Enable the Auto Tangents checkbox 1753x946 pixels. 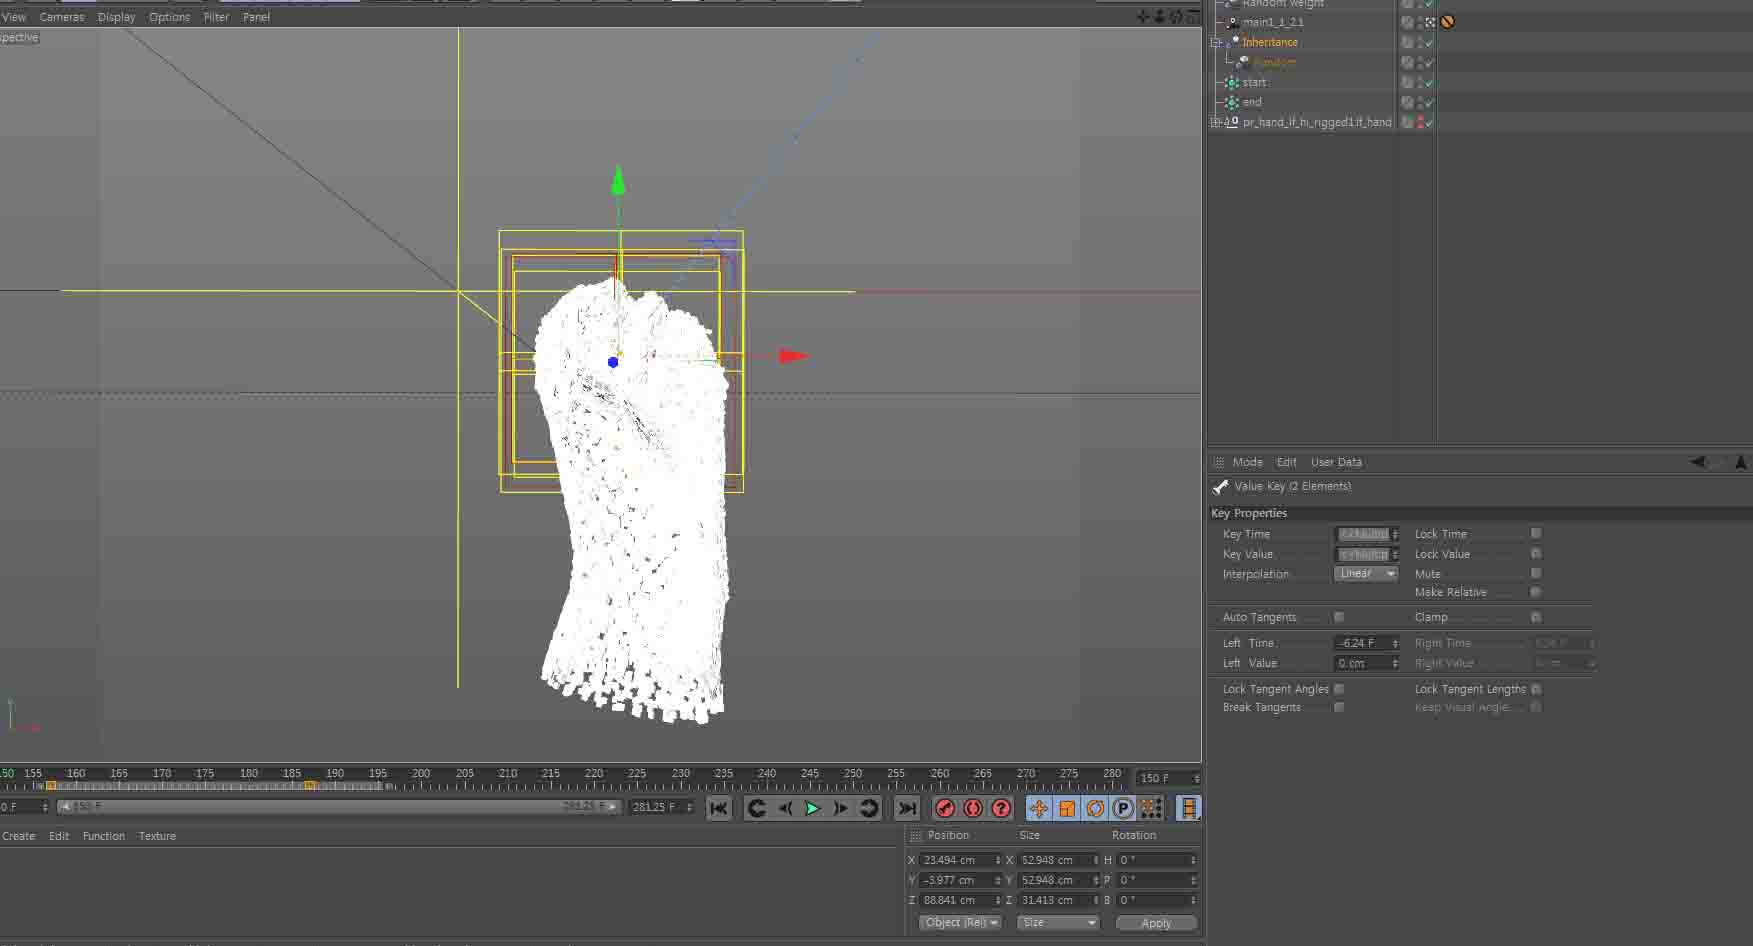tap(1339, 617)
